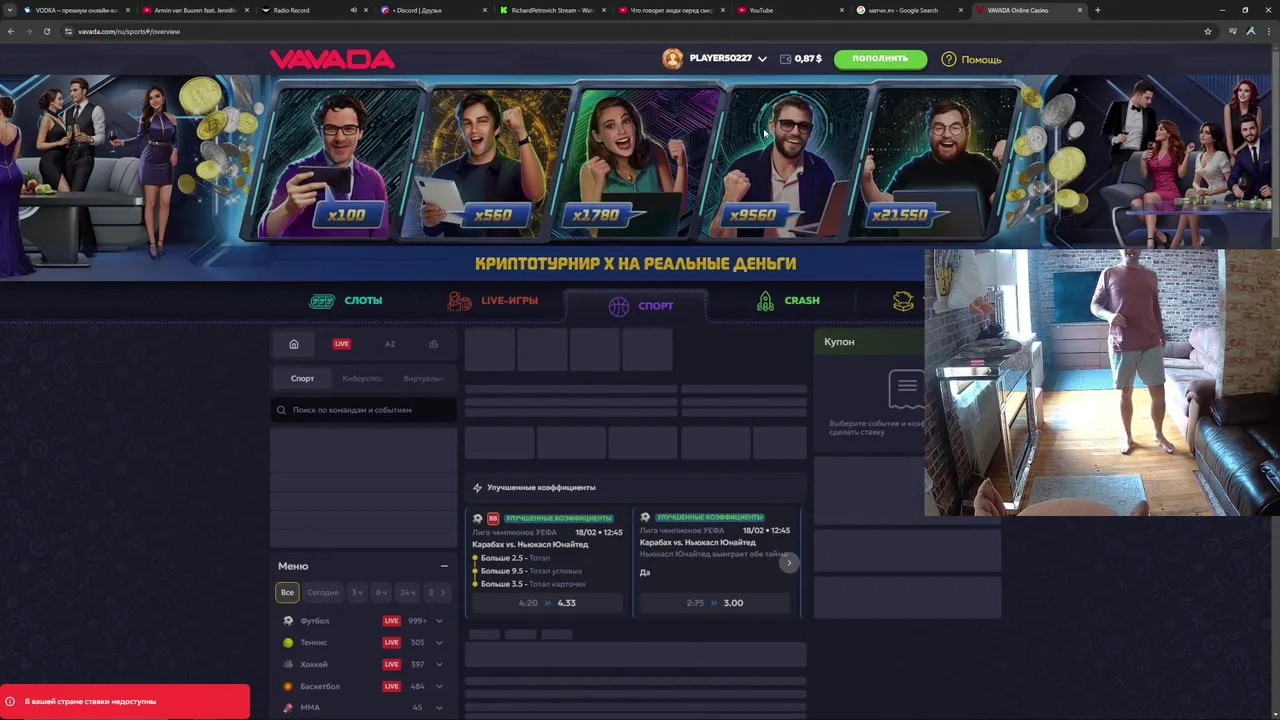Click the search magnifier icon in event search
The height and width of the screenshot is (720, 1280).
click(x=281, y=410)
